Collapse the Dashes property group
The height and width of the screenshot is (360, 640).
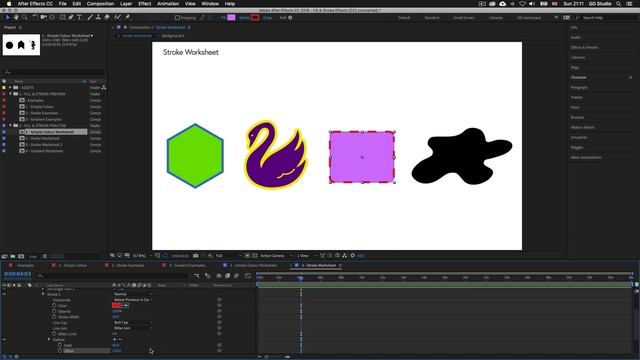[49, 340]
